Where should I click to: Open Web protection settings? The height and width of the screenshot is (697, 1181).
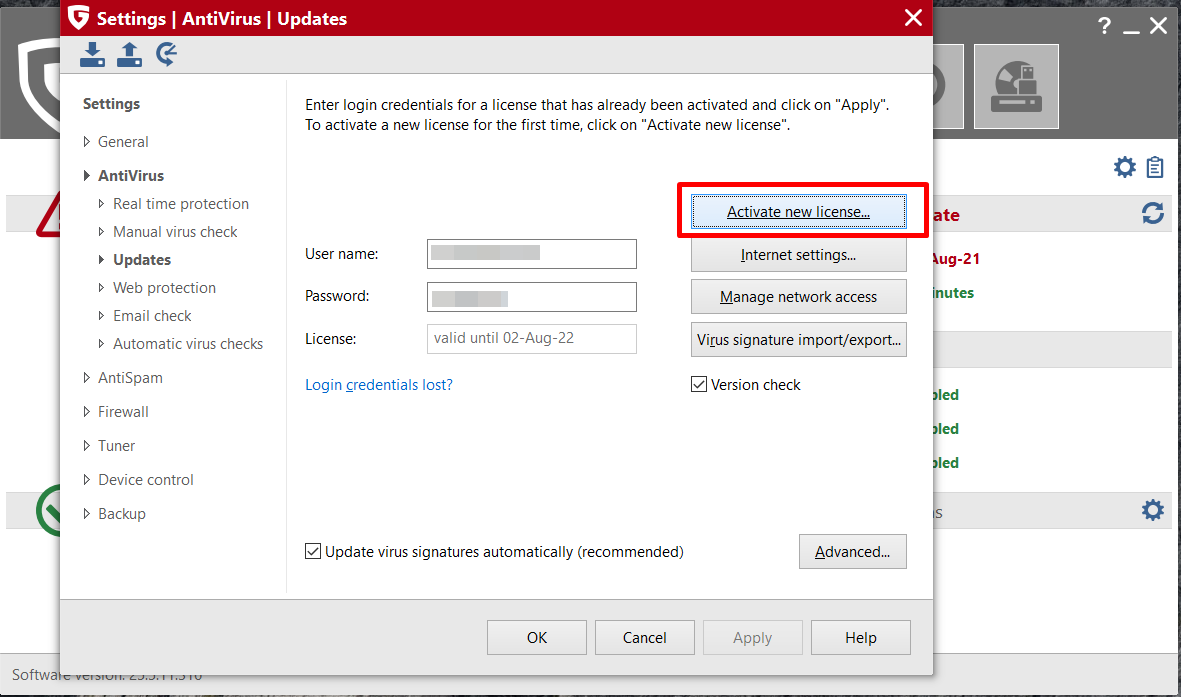[164, 287]
